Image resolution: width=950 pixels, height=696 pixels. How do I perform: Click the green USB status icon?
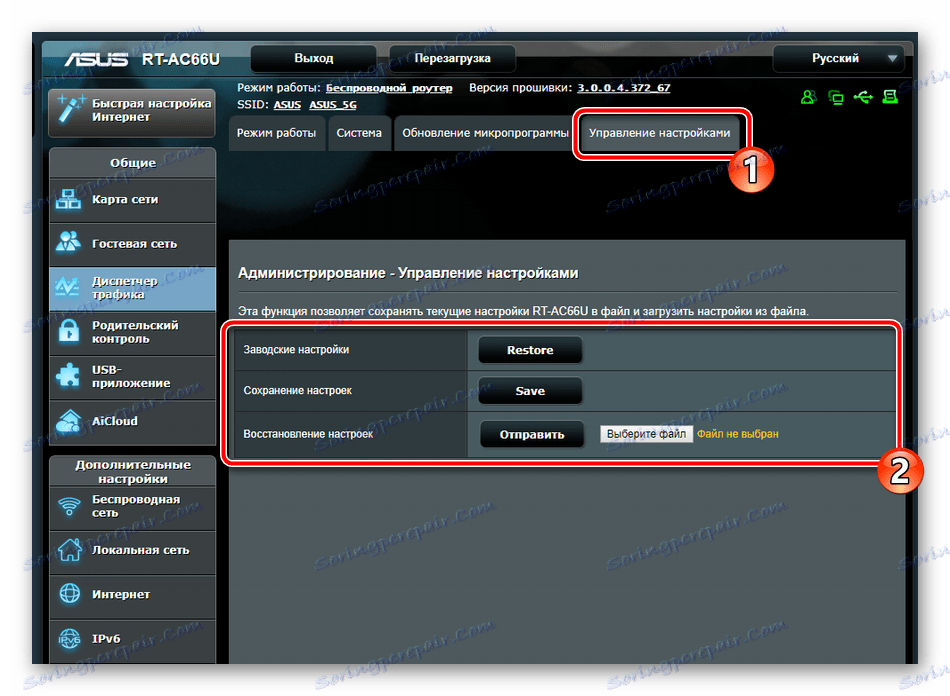tap(863, 97)
